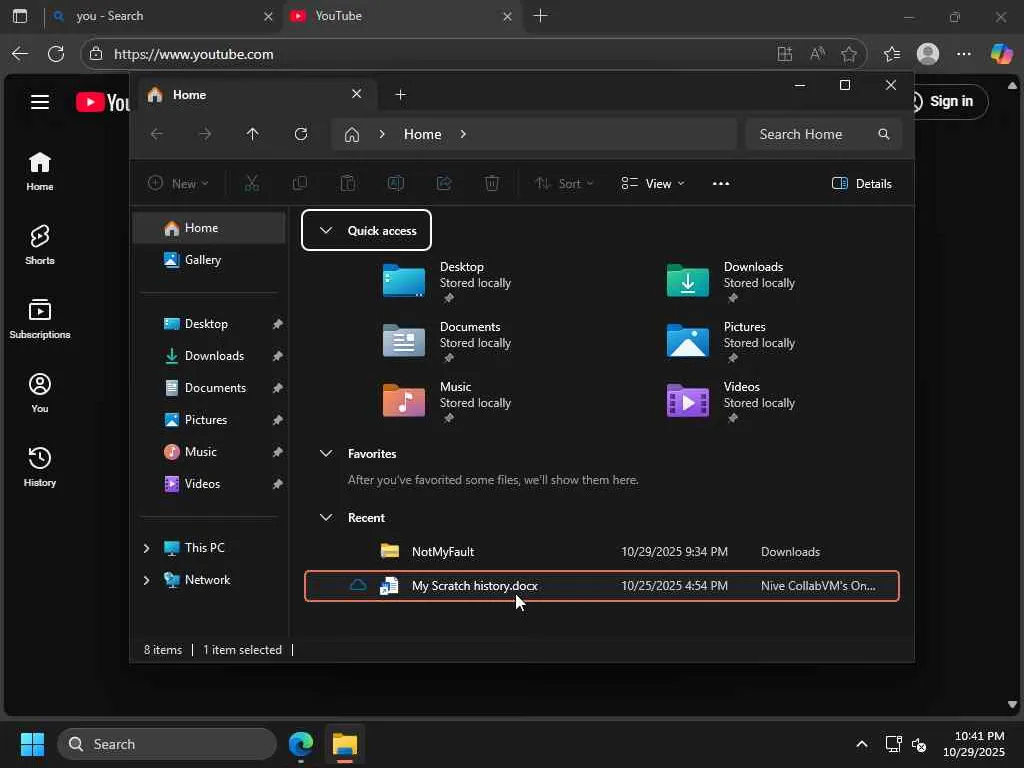Open the See more ellipsis menu
Image resolution: width=1024 pixels, height=768 pixels.
721,183
